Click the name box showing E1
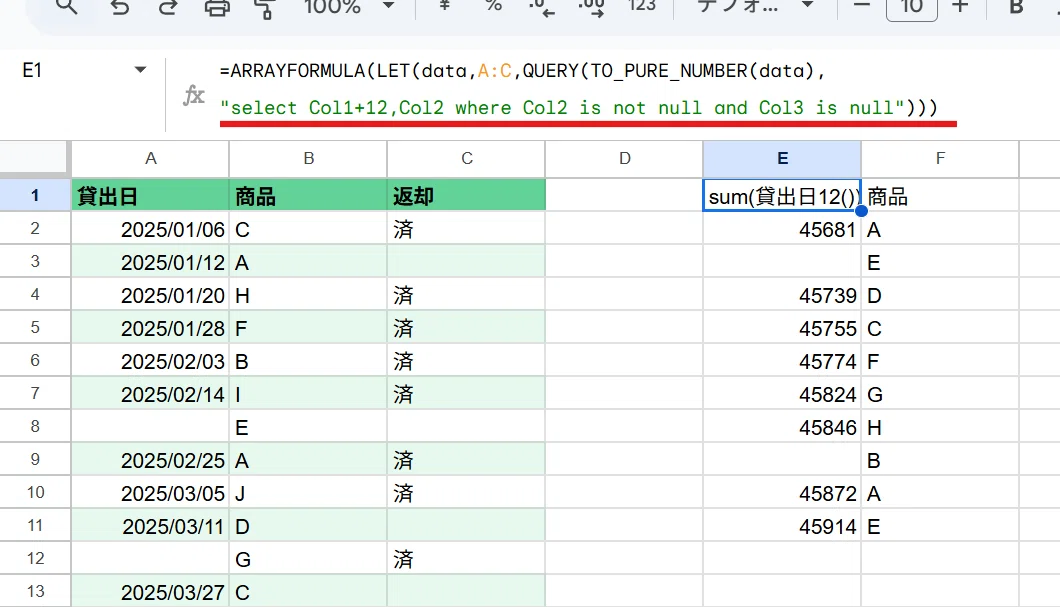This screenshot has height=607, width=1060. click(32, 70)
